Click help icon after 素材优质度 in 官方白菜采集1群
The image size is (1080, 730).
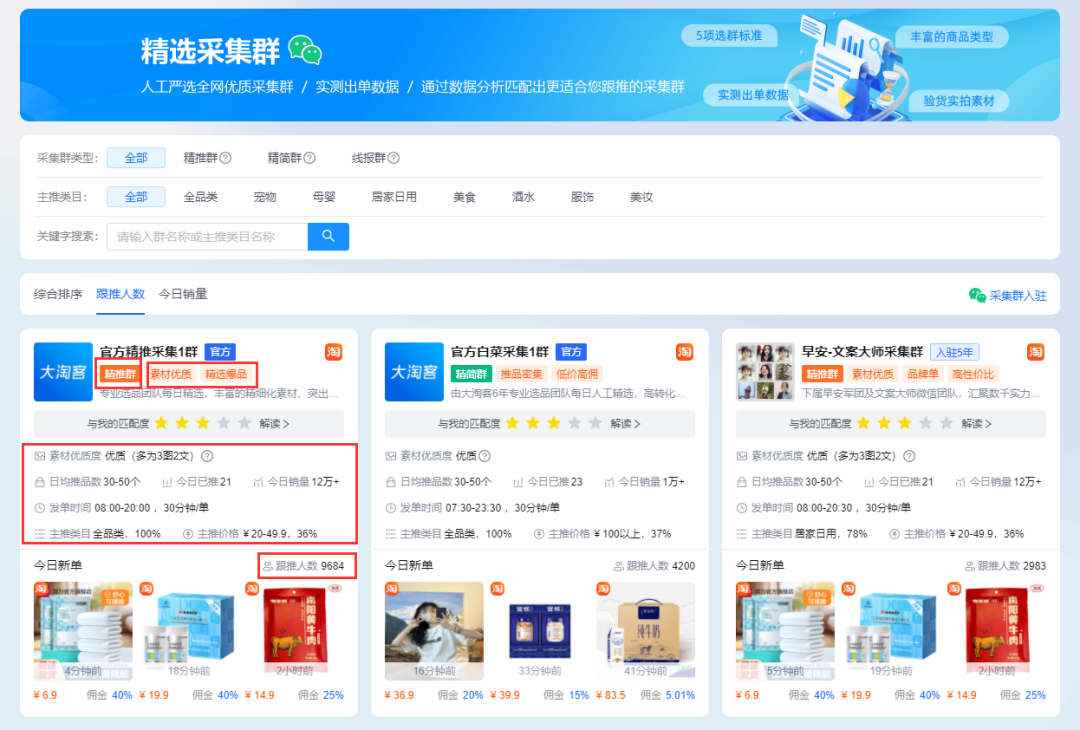484,456
